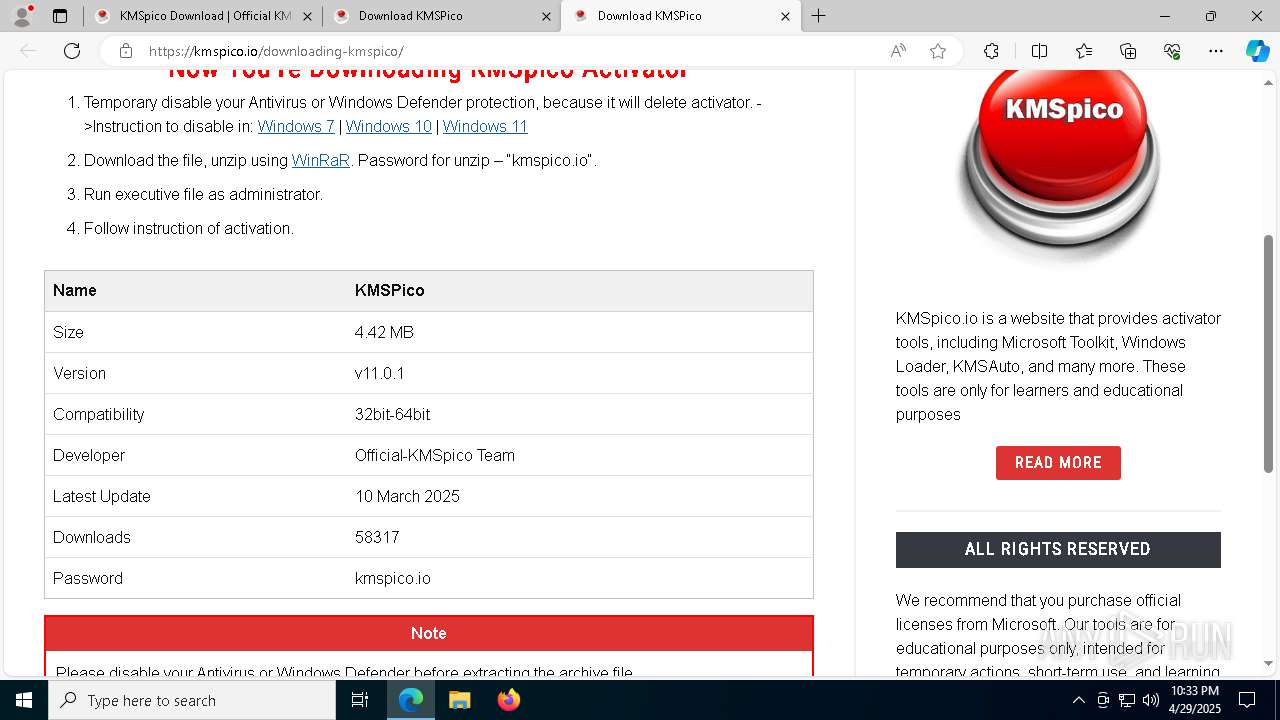Open Collections panel
Screen dimensions: 1280x720
click(x=1128, y=51)
